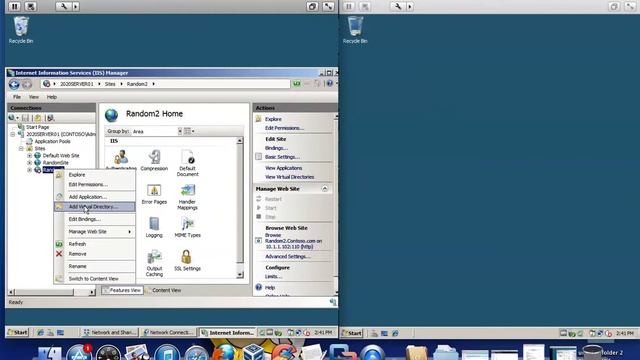Click Start button in right virtual machine
Image resolution: width=640 pixels, height=360 pixels.
(x=352, y=333)
